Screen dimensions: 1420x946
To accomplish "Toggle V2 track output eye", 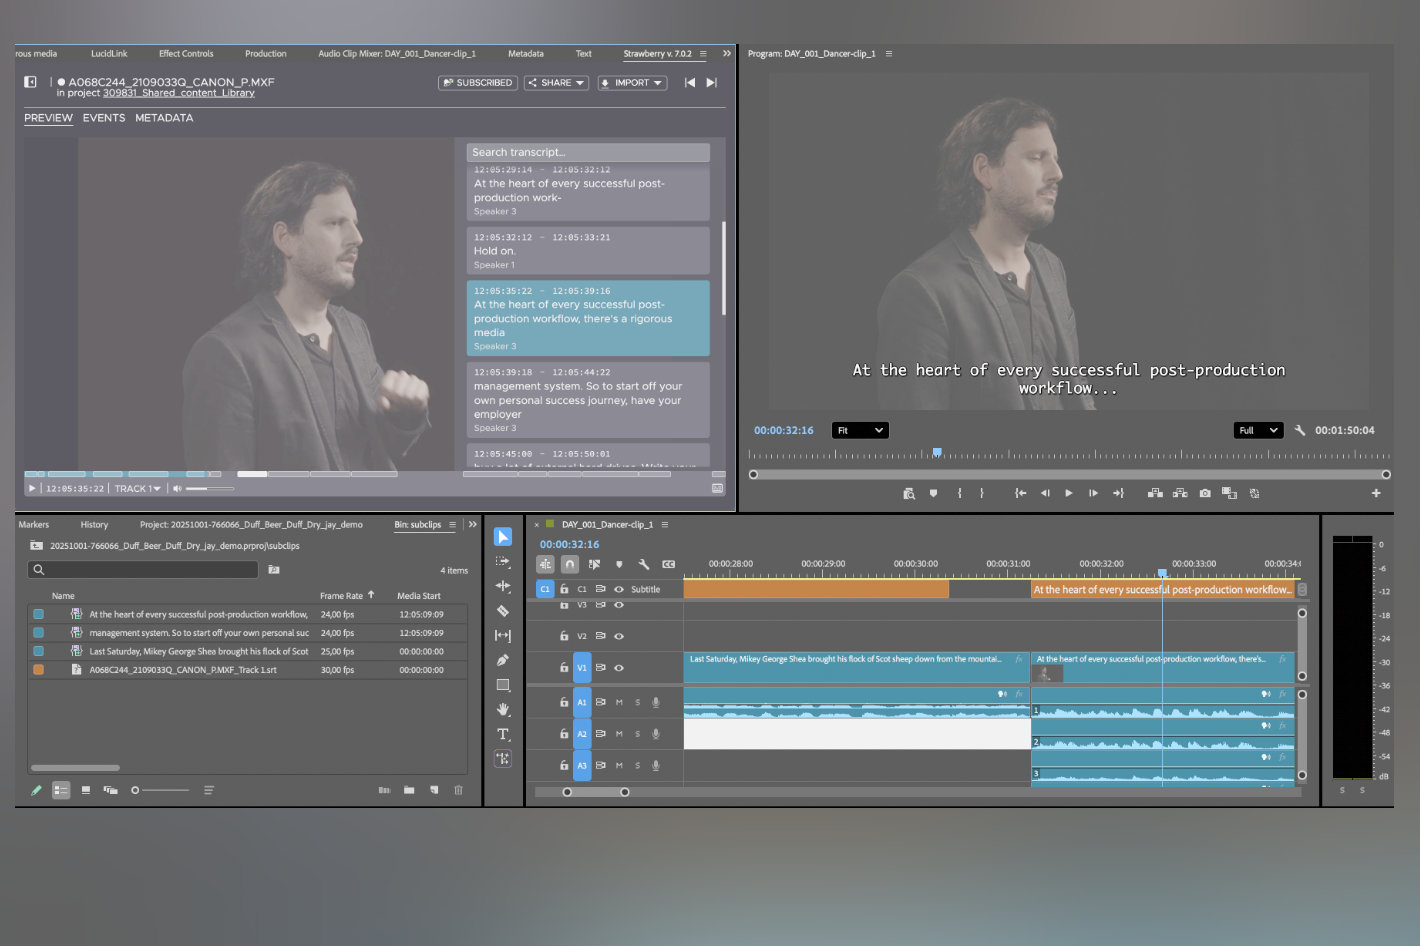I will tap(619, 636).
